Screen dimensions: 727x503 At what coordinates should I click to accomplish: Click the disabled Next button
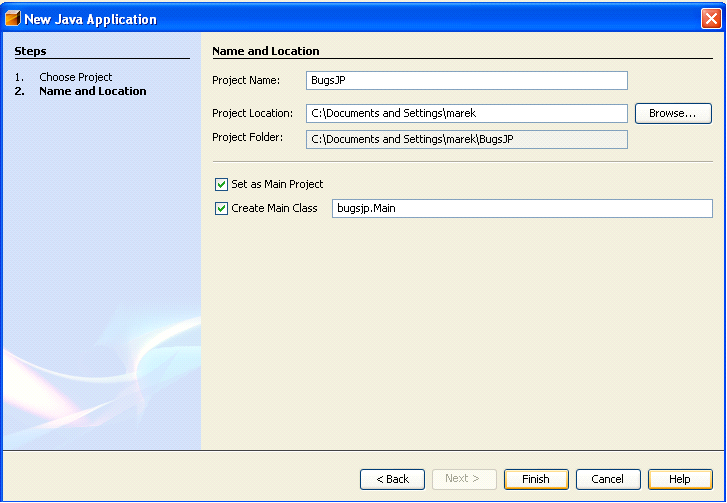pyautogui.click(x=464, y=479)
